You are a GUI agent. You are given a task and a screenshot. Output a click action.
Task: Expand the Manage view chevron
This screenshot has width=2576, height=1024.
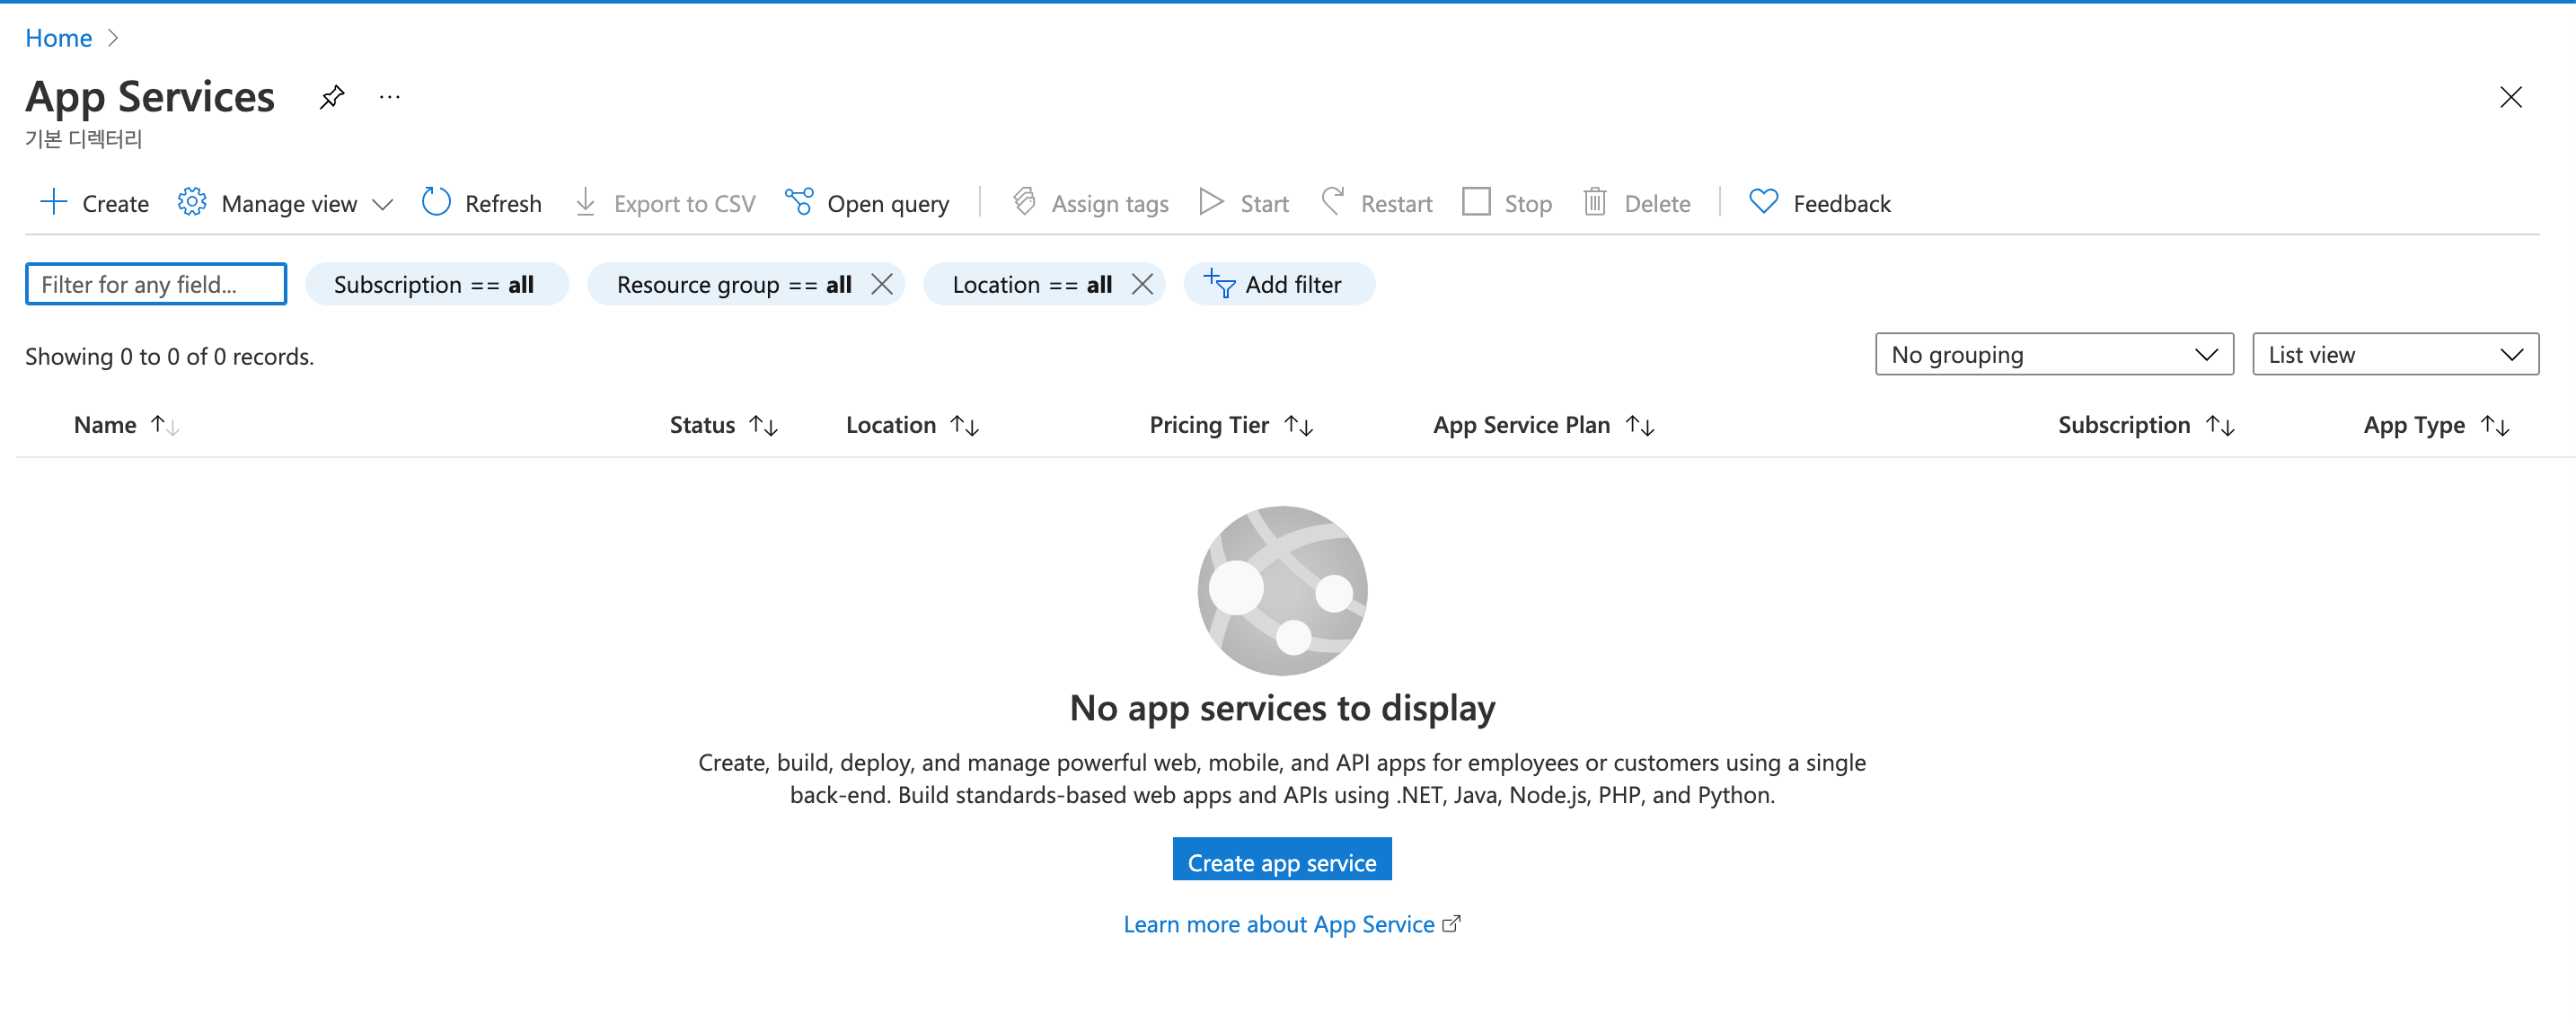[382, 204]
